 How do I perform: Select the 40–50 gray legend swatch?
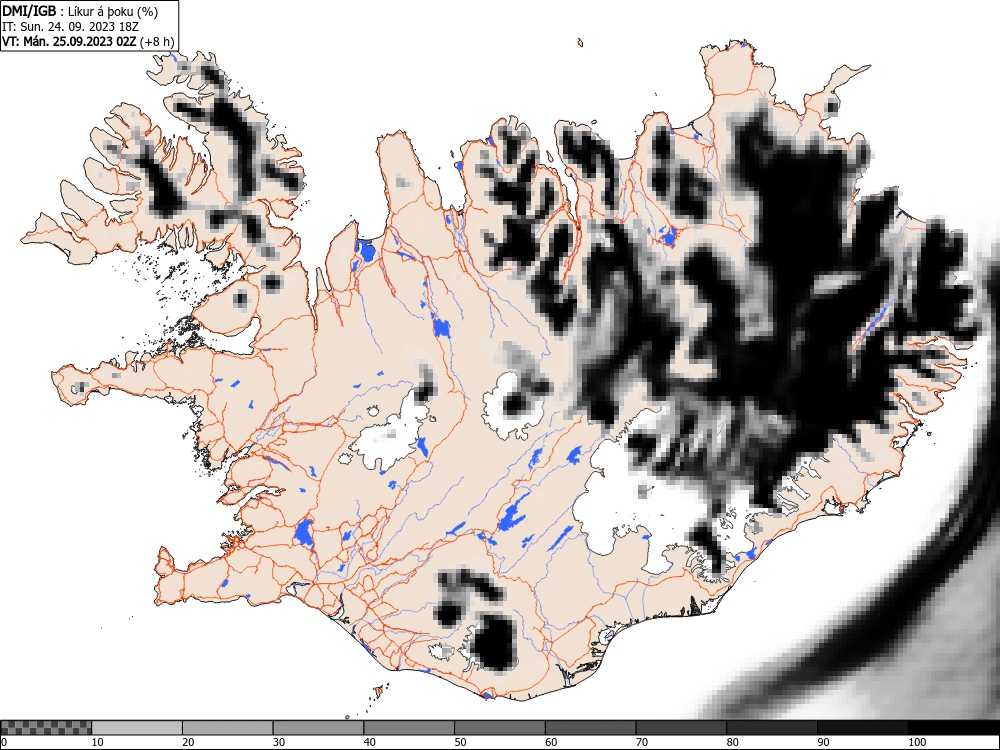pyautogui.click(x=409, y=728)
